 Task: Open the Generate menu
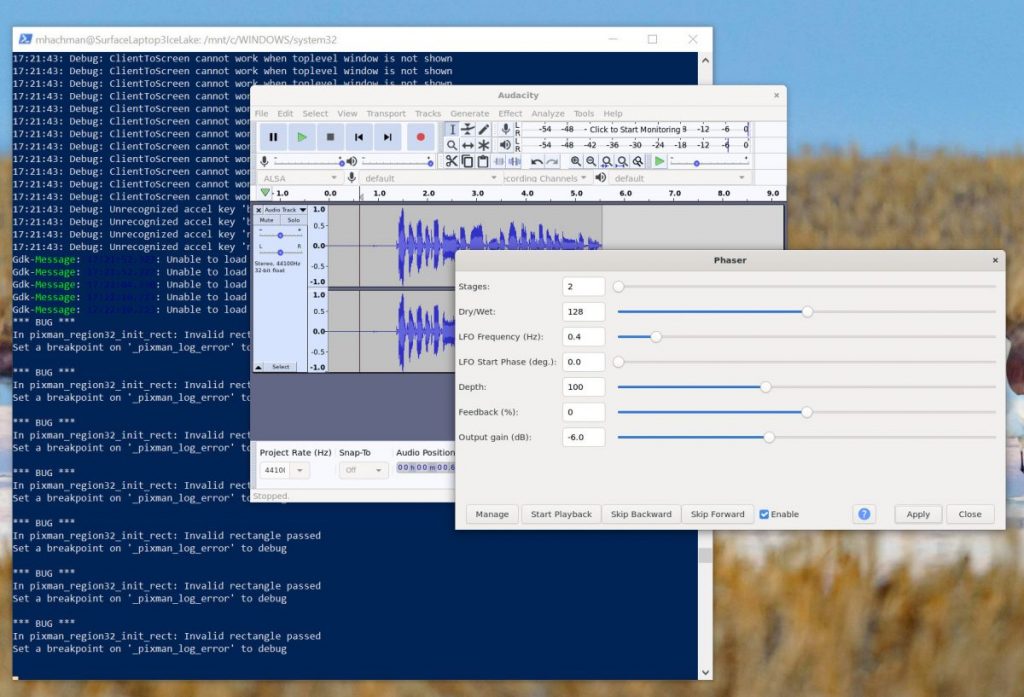pyautogui.click(x=470, y=114)
